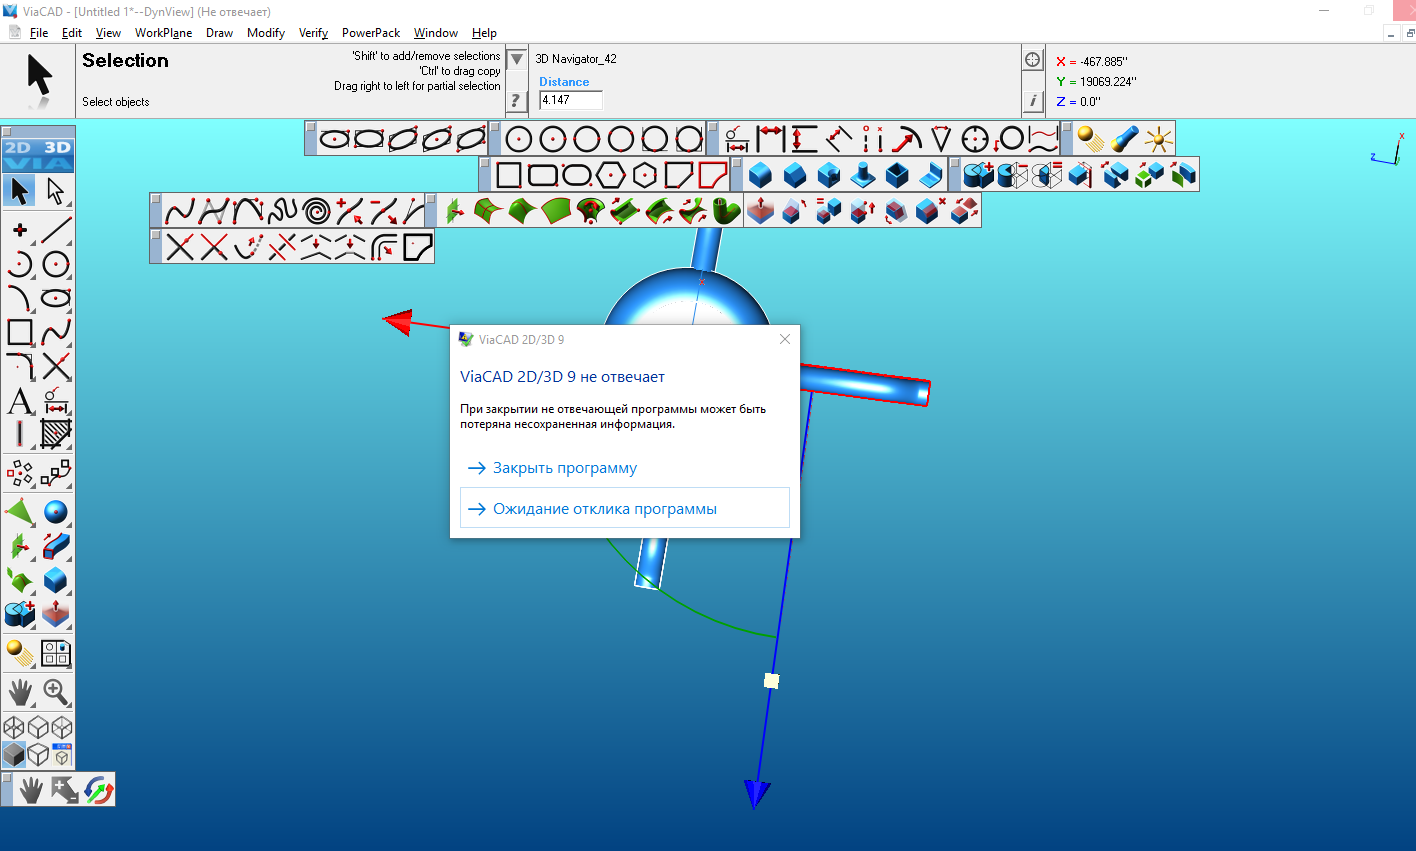Open the Verify menu
Image resolution: width=1416 pixels, height=851 pixels.
pyautogui.click(x=313, y=33)
